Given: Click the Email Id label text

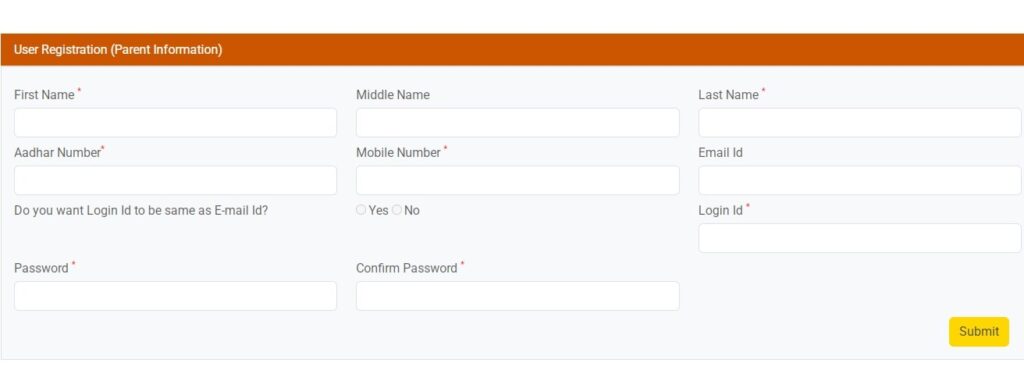Looking at the screenshot, I should 720,153.
